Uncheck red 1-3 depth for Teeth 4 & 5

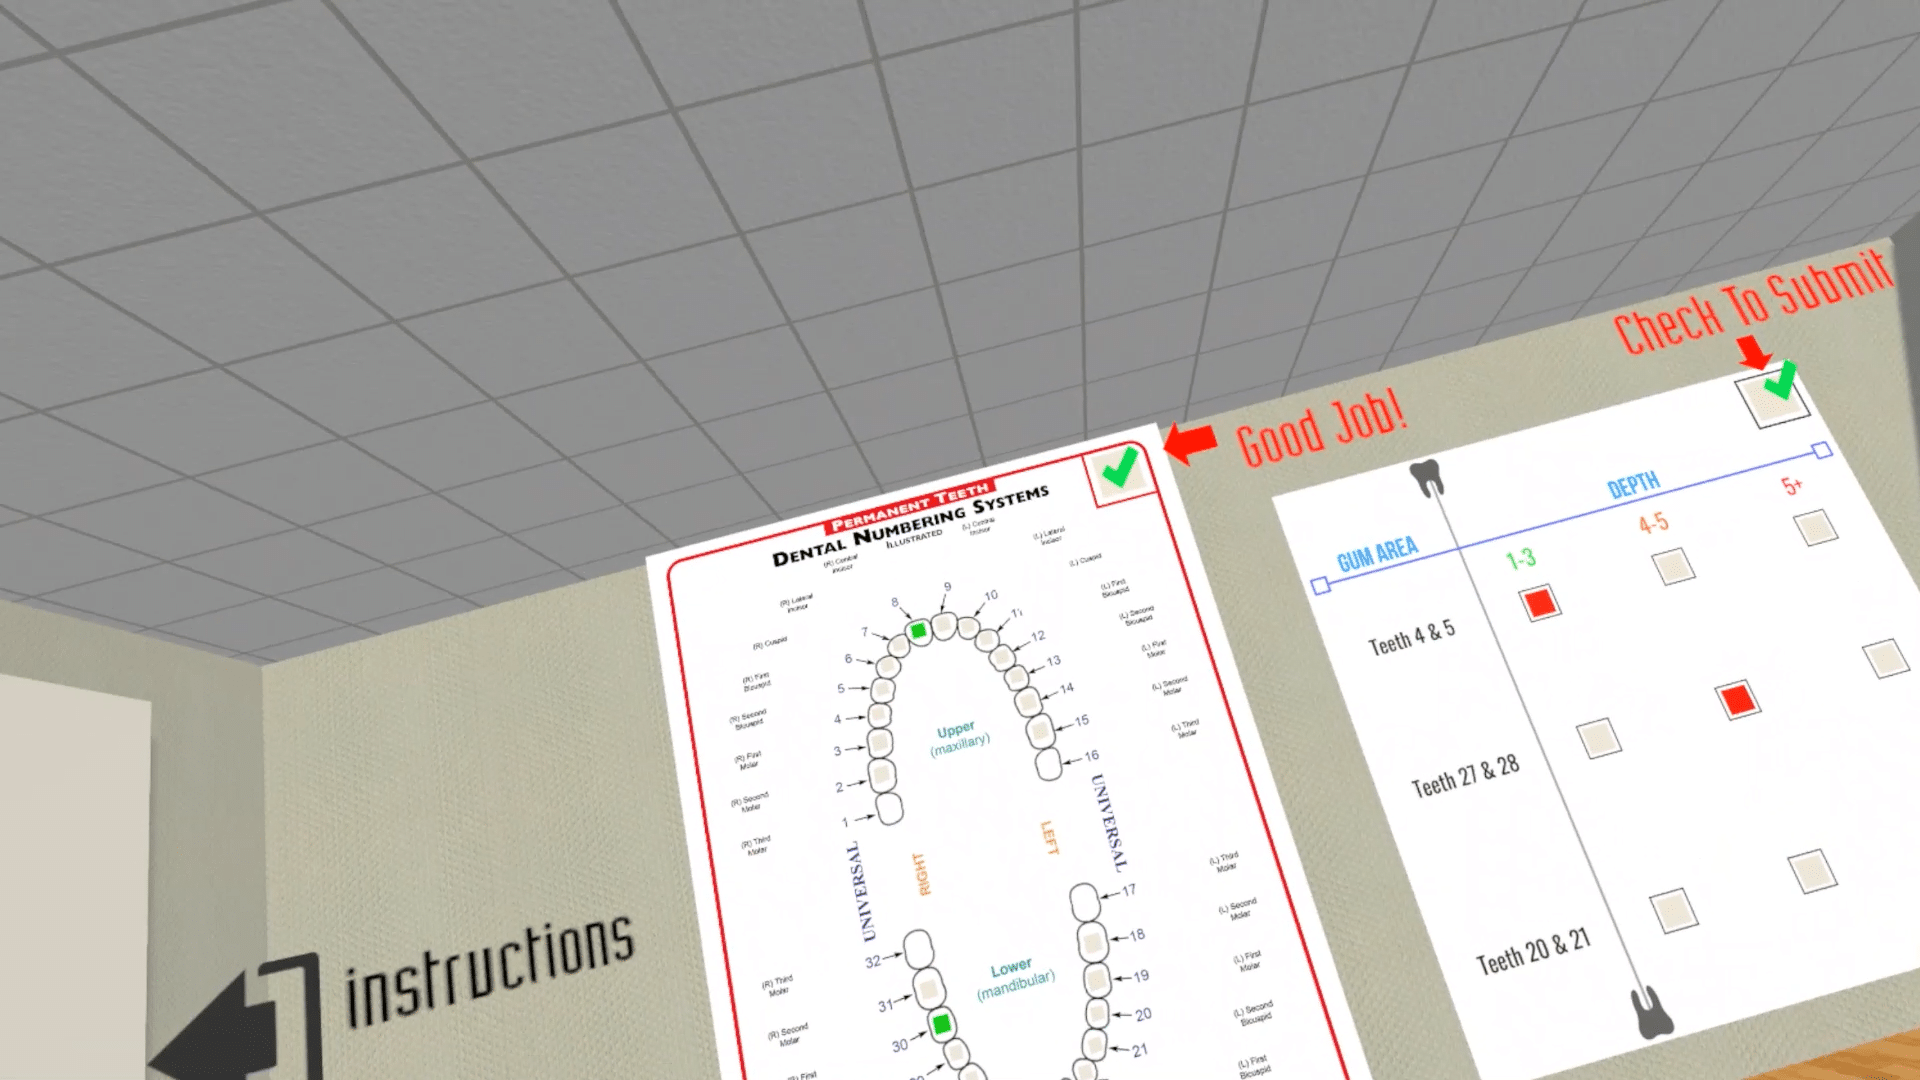point(1540,603)
